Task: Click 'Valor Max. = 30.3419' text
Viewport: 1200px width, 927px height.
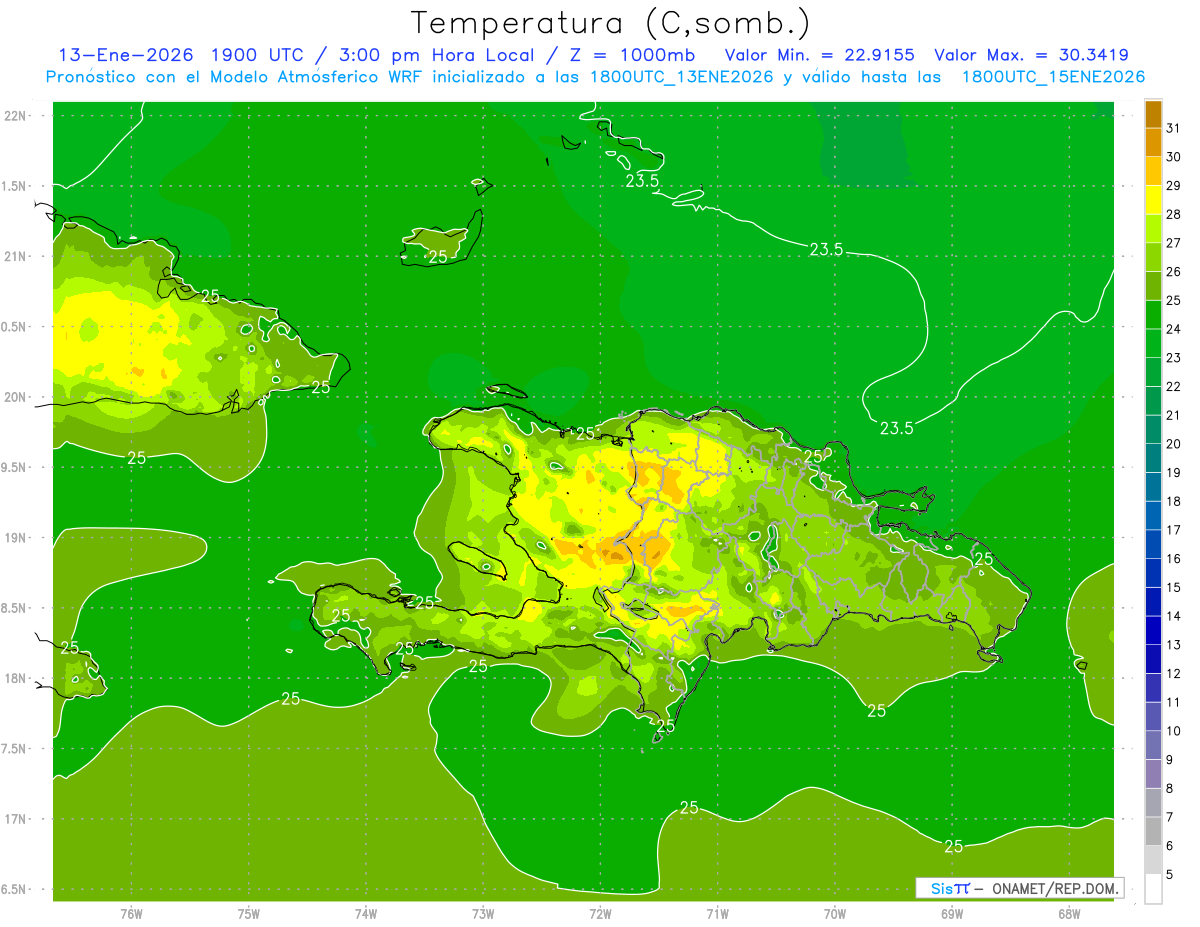Action: pyautogui.click(x=1031, y=55)
